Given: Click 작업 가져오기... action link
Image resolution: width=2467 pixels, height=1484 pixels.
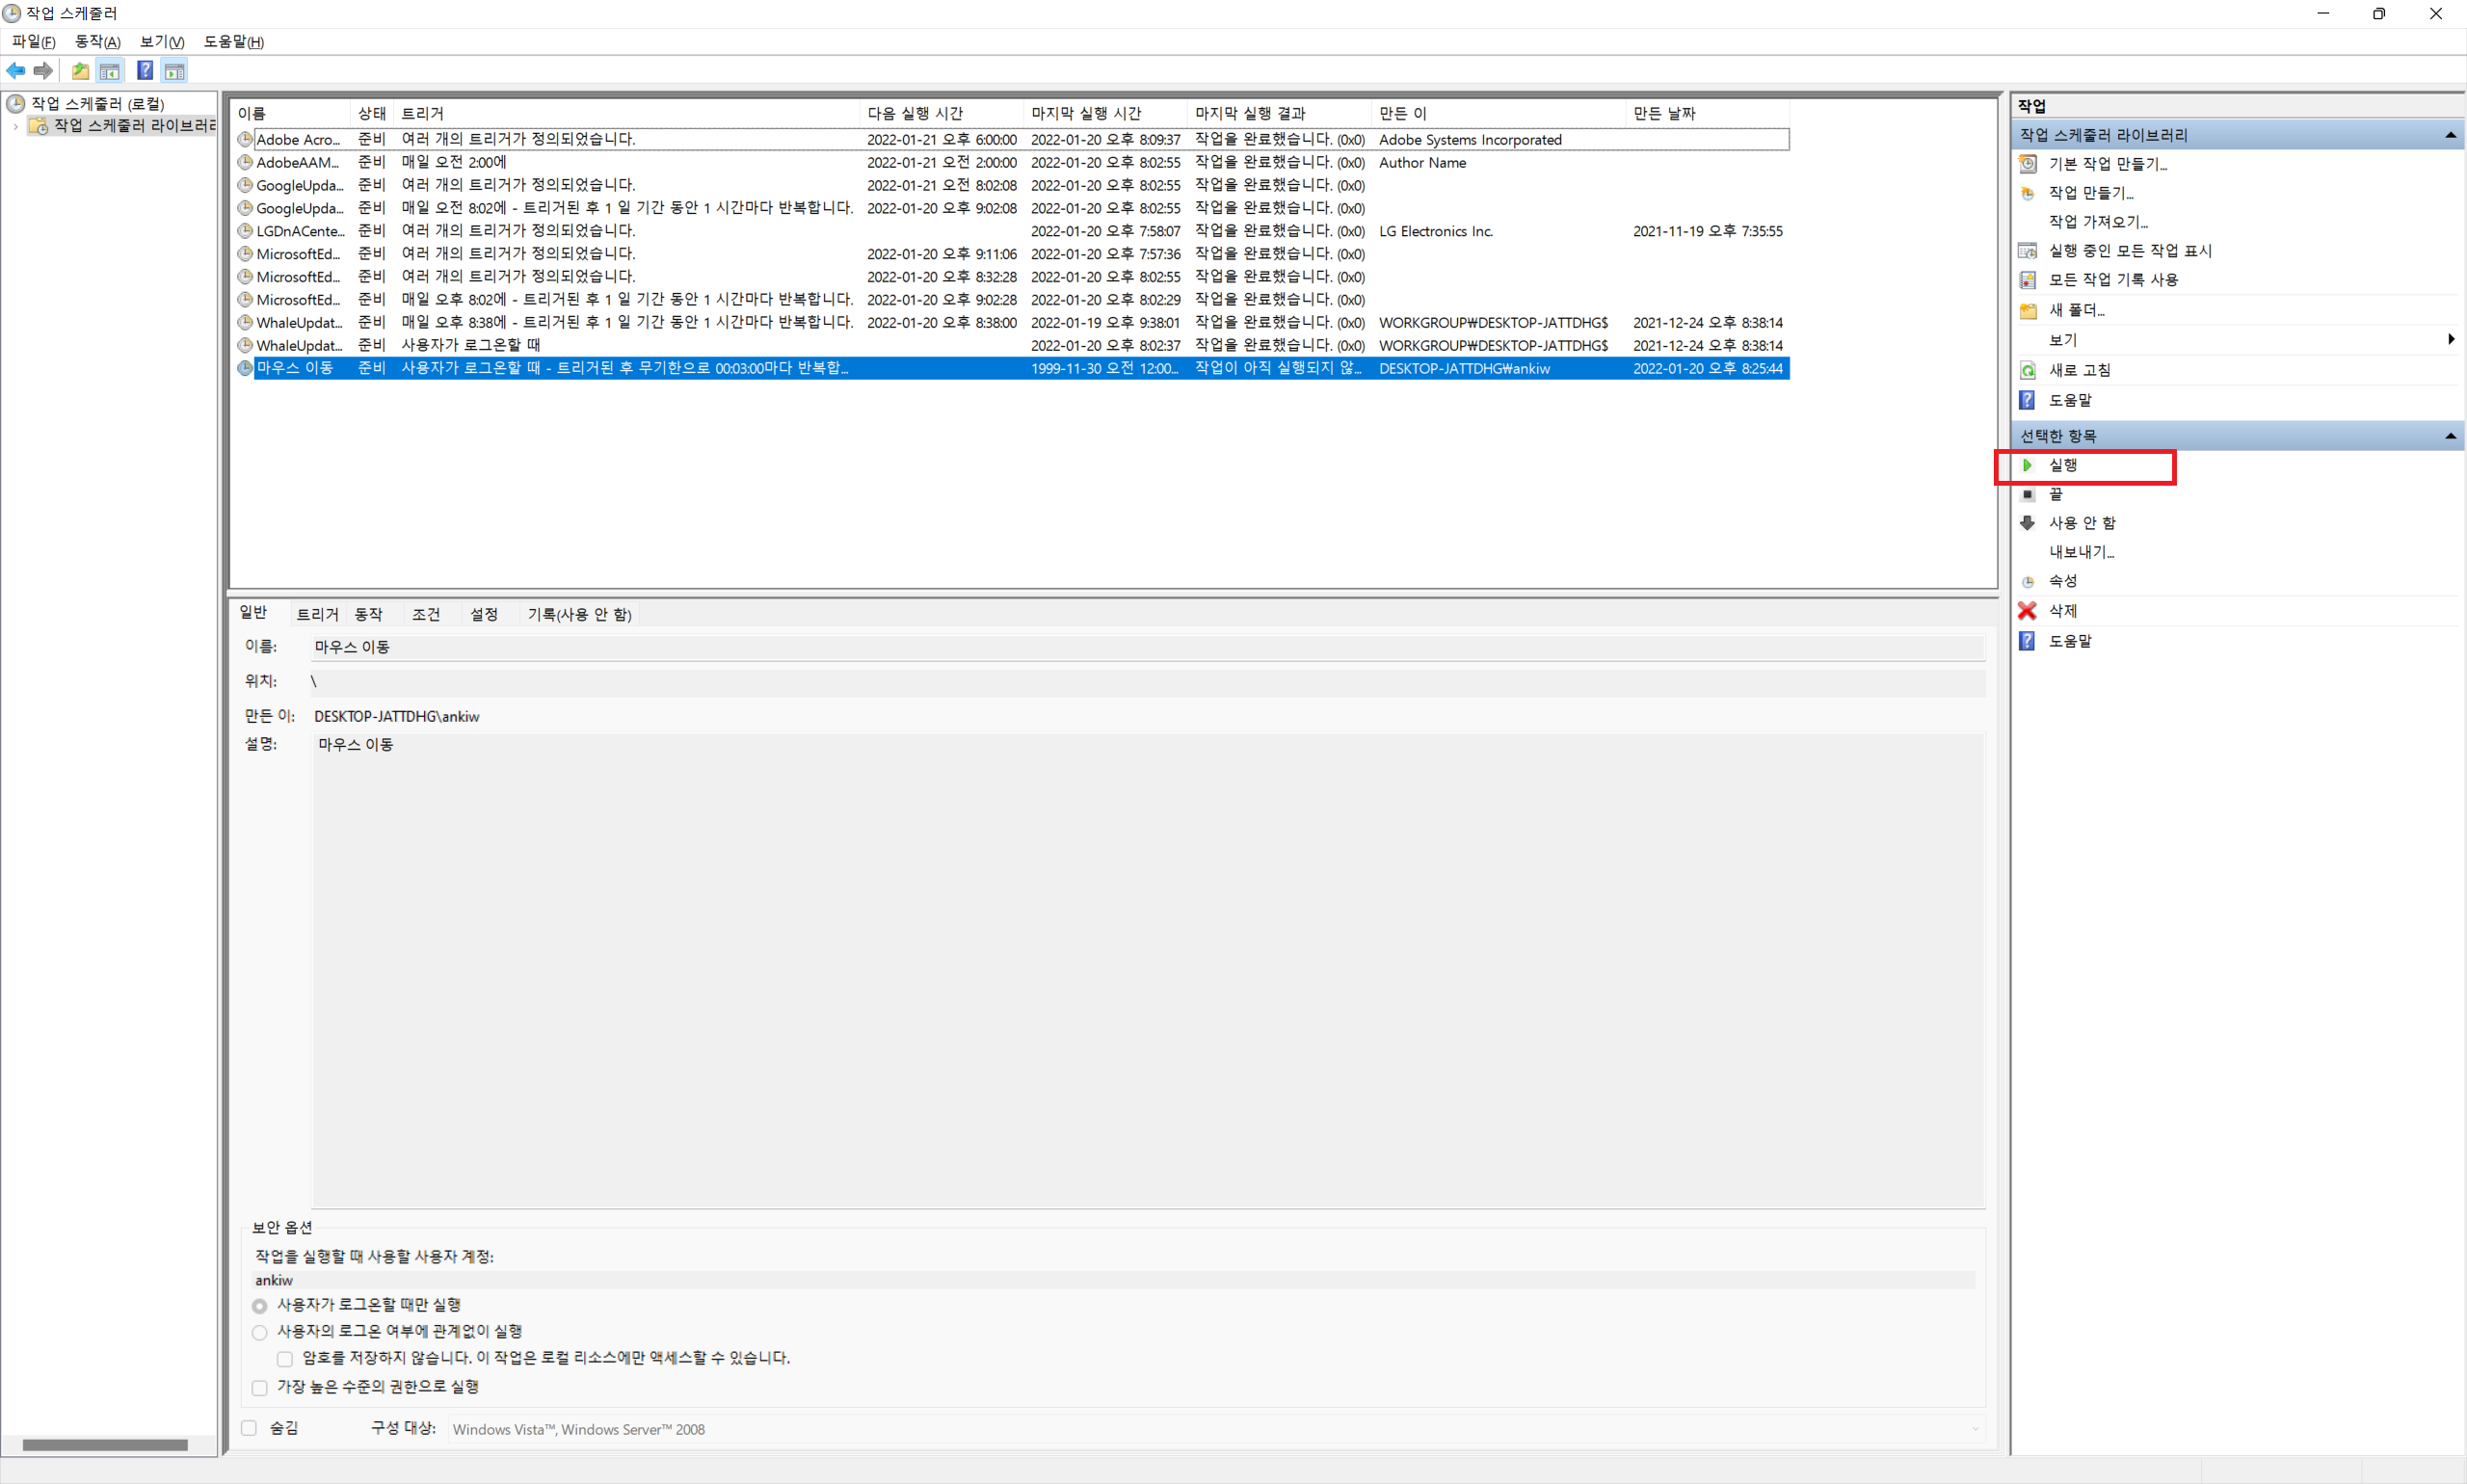Looking at the screenshot, I should (x=2097, y=222).
